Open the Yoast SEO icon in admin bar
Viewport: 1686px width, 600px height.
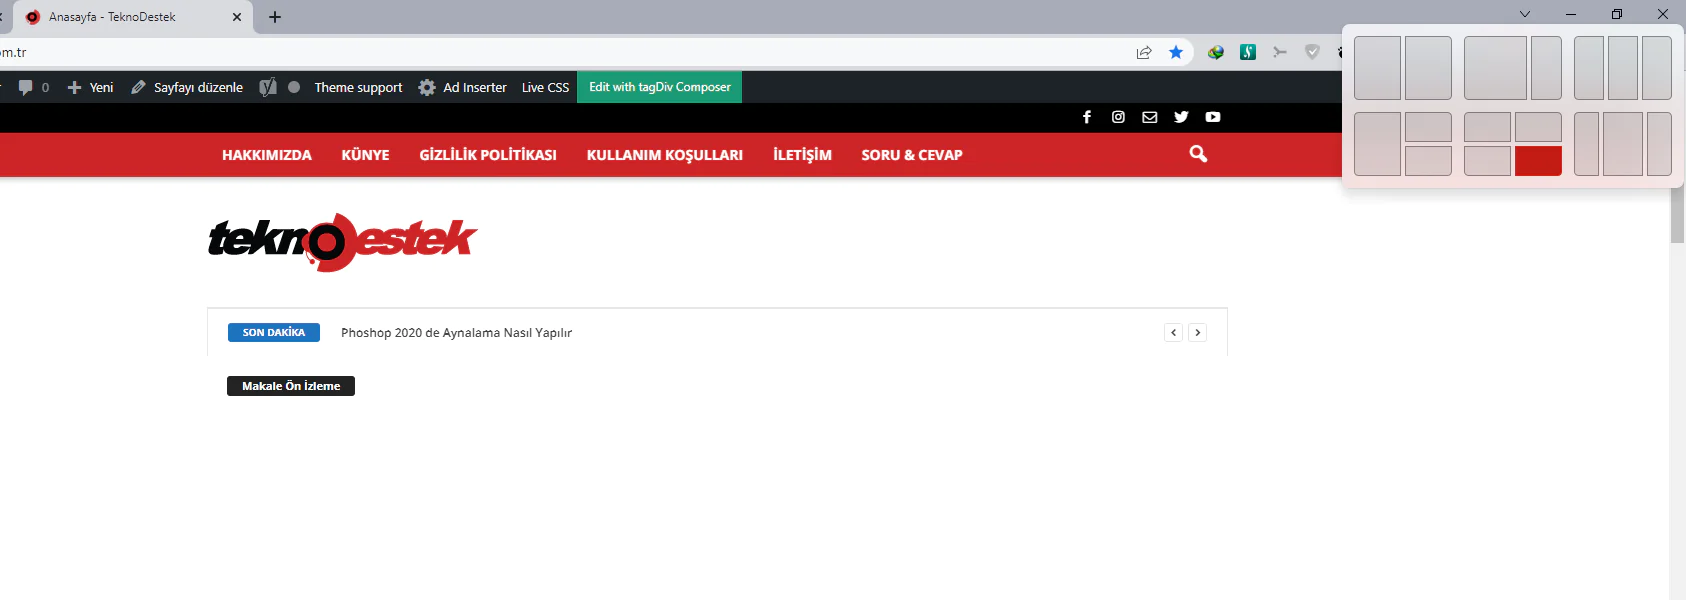268,87
